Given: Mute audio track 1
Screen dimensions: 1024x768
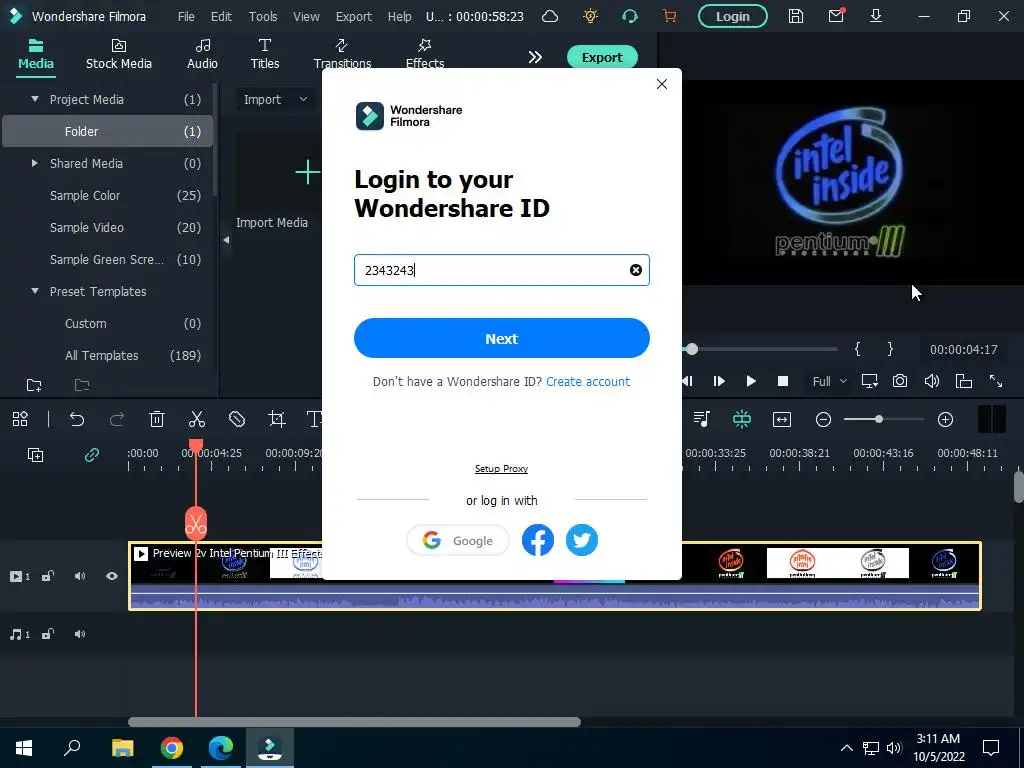Looking at the screenshot, I should point(80,634).
